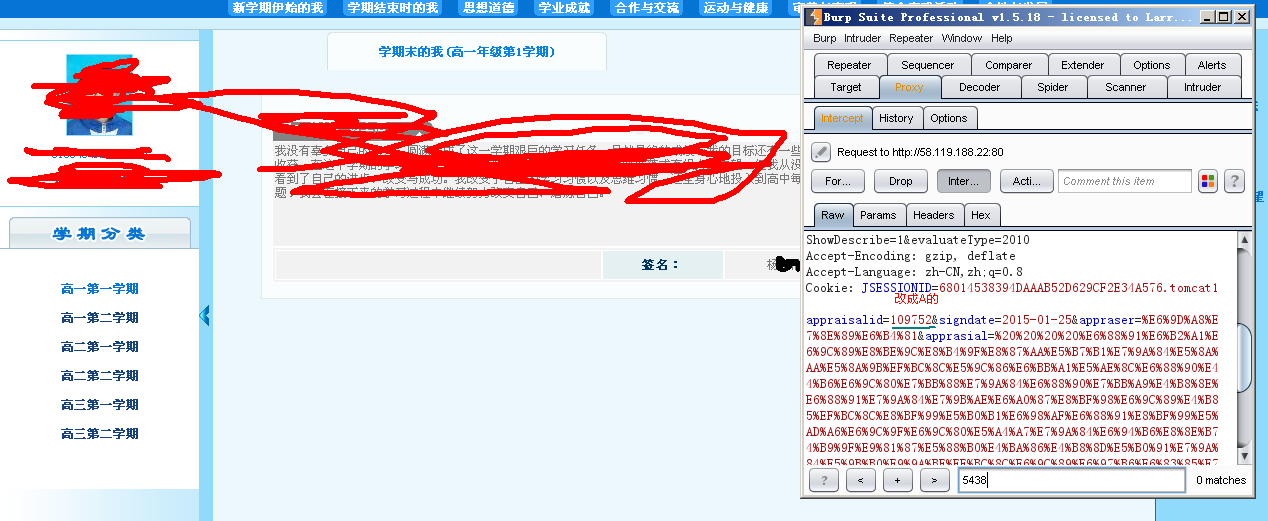Screen dimensions: 1268x521
Task: Select 高一第一学期 in sidebar
Action: click(99, 289)
